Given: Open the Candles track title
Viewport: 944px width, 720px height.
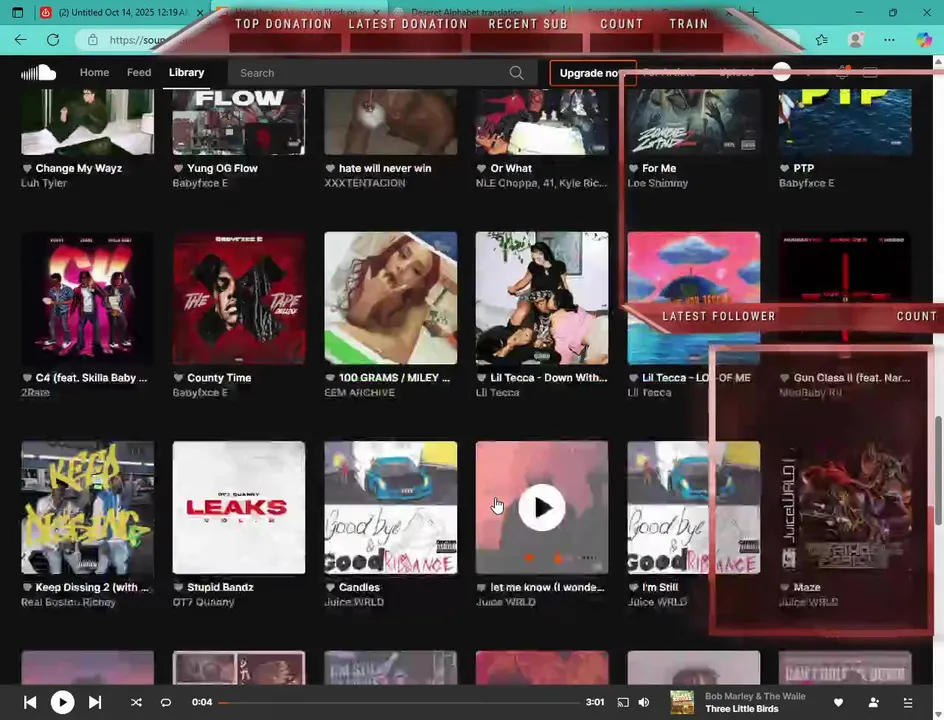Looking at the screenshot, I should tap(359, 588).
